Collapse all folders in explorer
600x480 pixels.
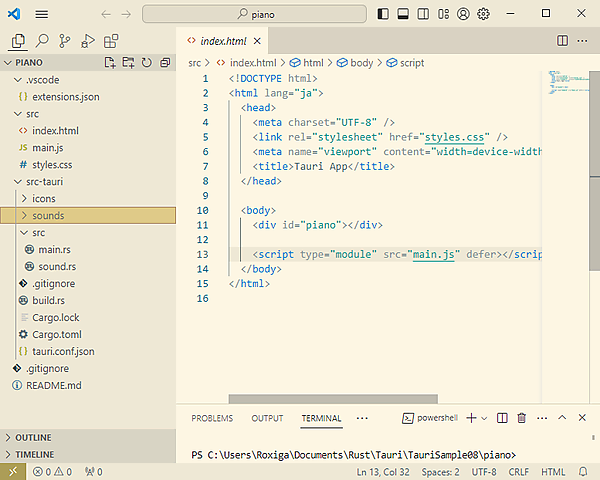(x=165, y=62)
